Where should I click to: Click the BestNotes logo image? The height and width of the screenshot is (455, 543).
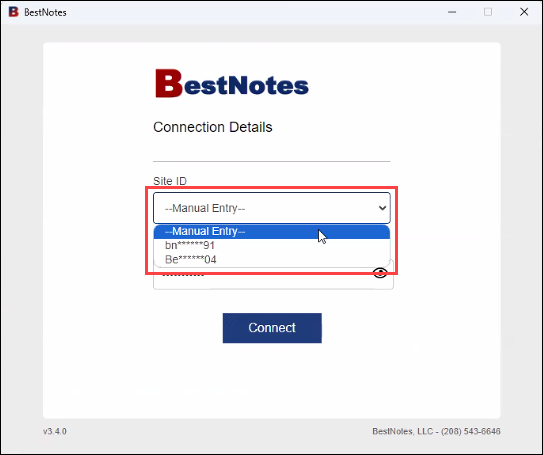[x=232, y=83]
